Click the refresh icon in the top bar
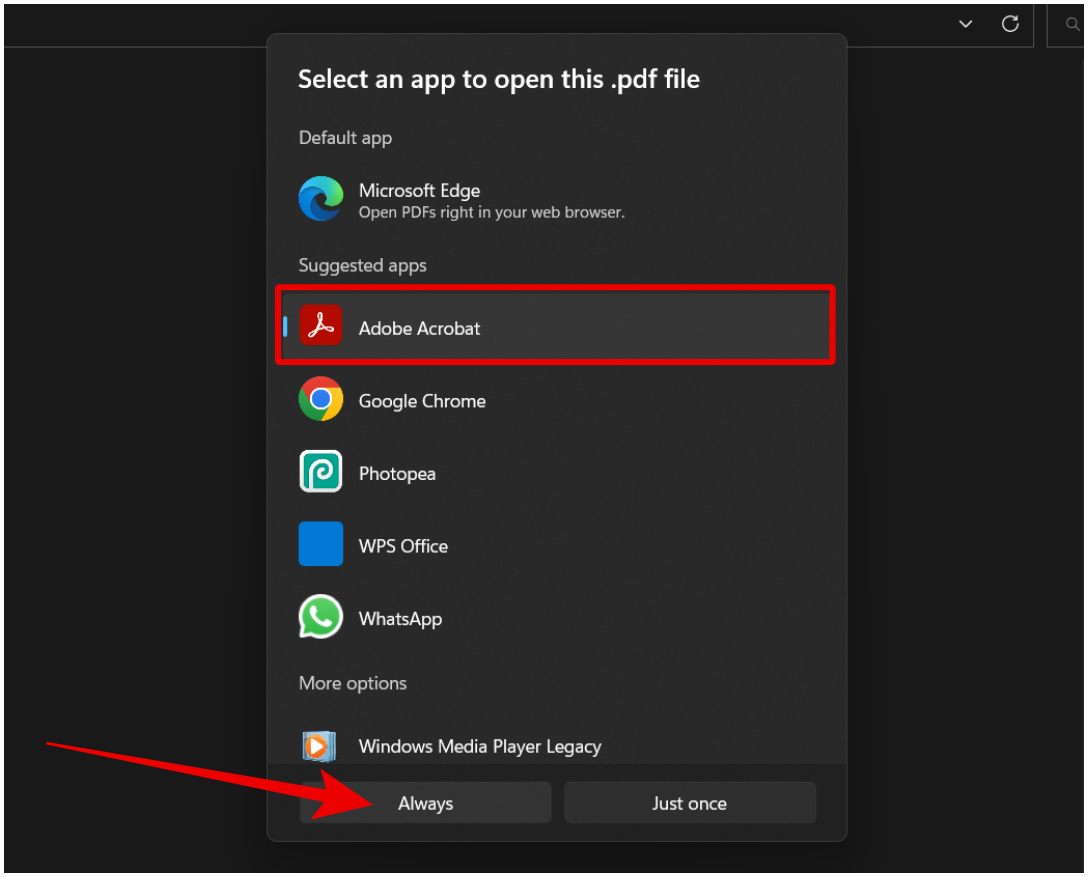The width and height of the screenshot is (1088, 877). 1010,24
